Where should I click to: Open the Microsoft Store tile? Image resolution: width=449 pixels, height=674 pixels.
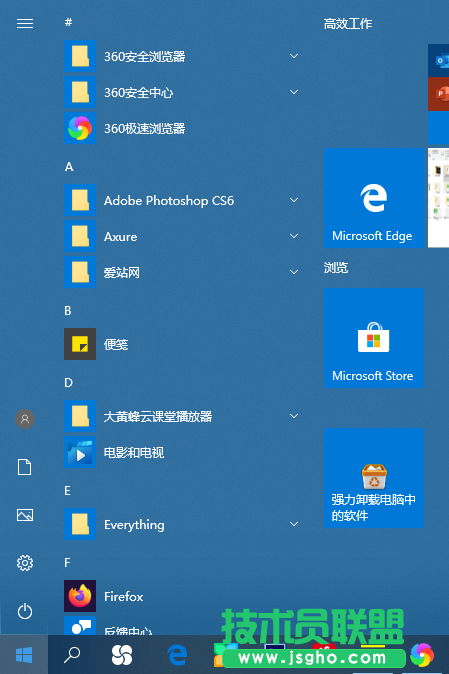(x=374, y=338)
